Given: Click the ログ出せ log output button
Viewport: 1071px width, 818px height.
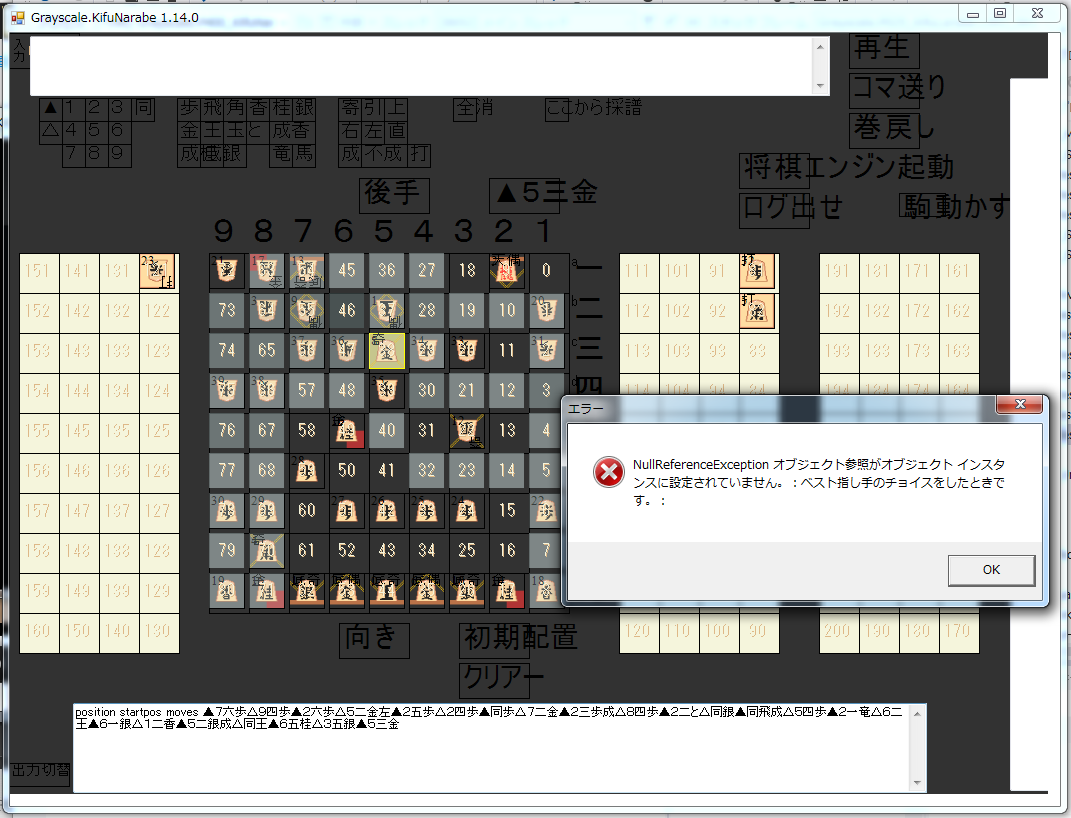Looking at the screenshot, I should [775, 210].
